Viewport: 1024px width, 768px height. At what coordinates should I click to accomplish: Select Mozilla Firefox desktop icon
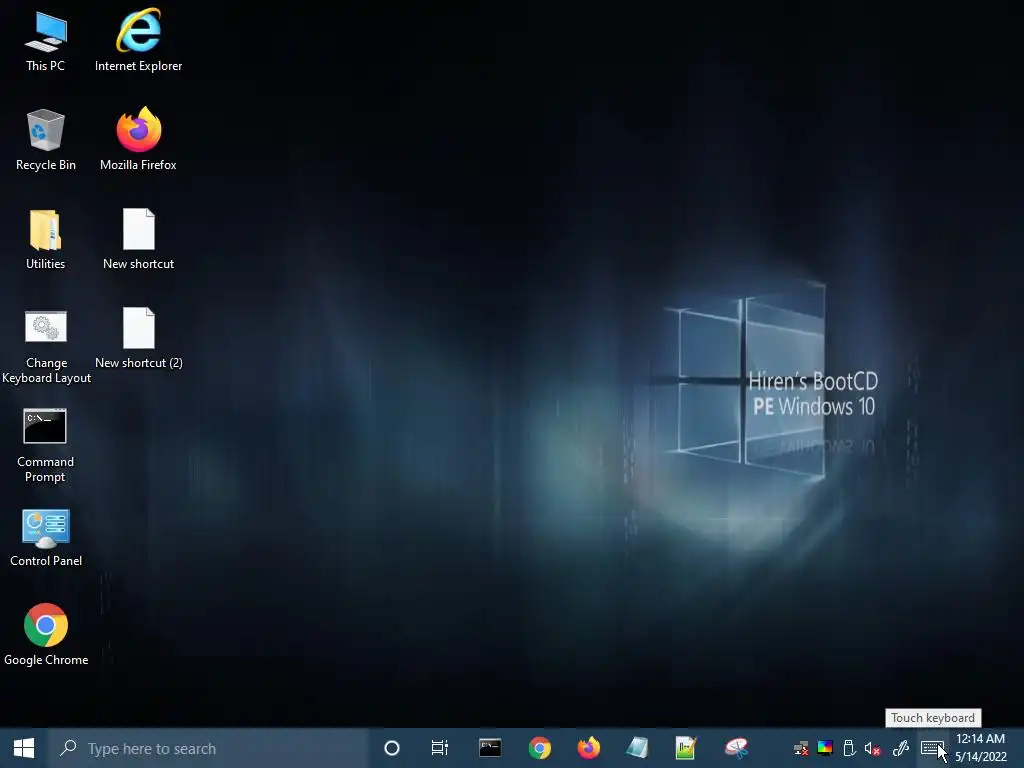[x=138, y=140]
